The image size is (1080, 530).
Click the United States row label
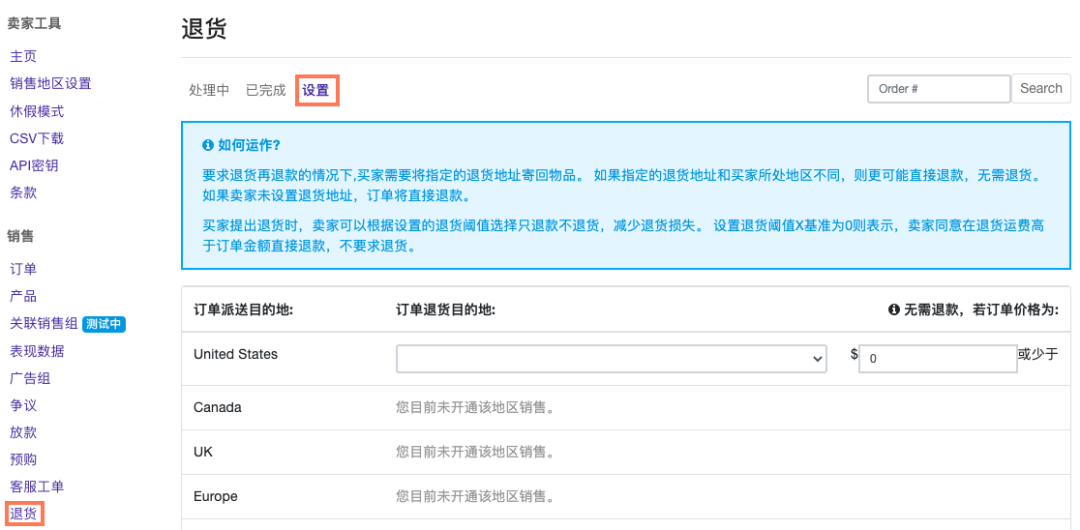click(236, 354)
